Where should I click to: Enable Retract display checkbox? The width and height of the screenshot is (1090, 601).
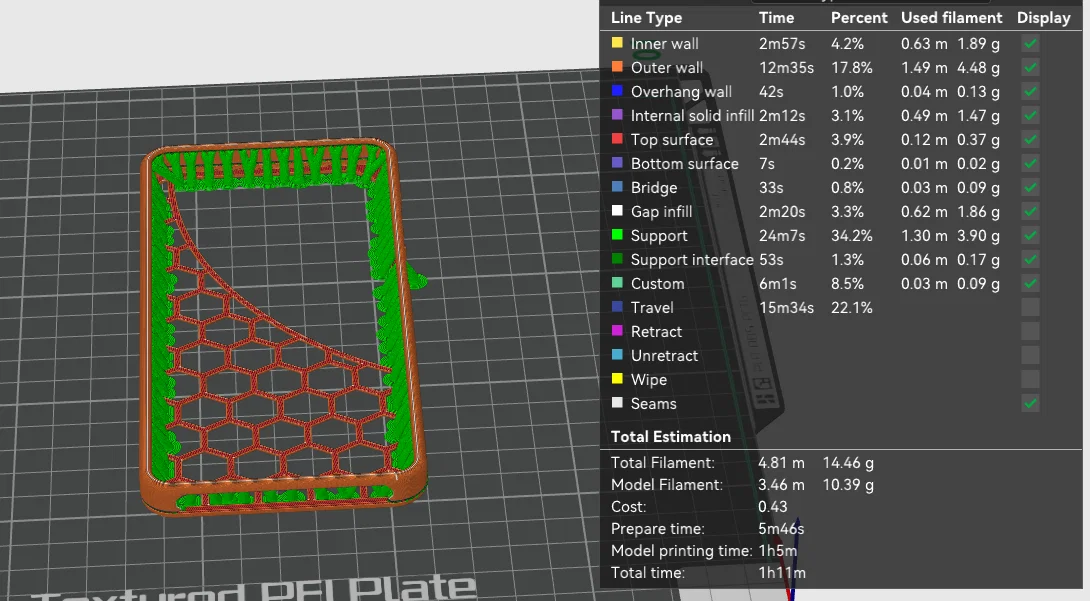click(x=1030, y=331)
